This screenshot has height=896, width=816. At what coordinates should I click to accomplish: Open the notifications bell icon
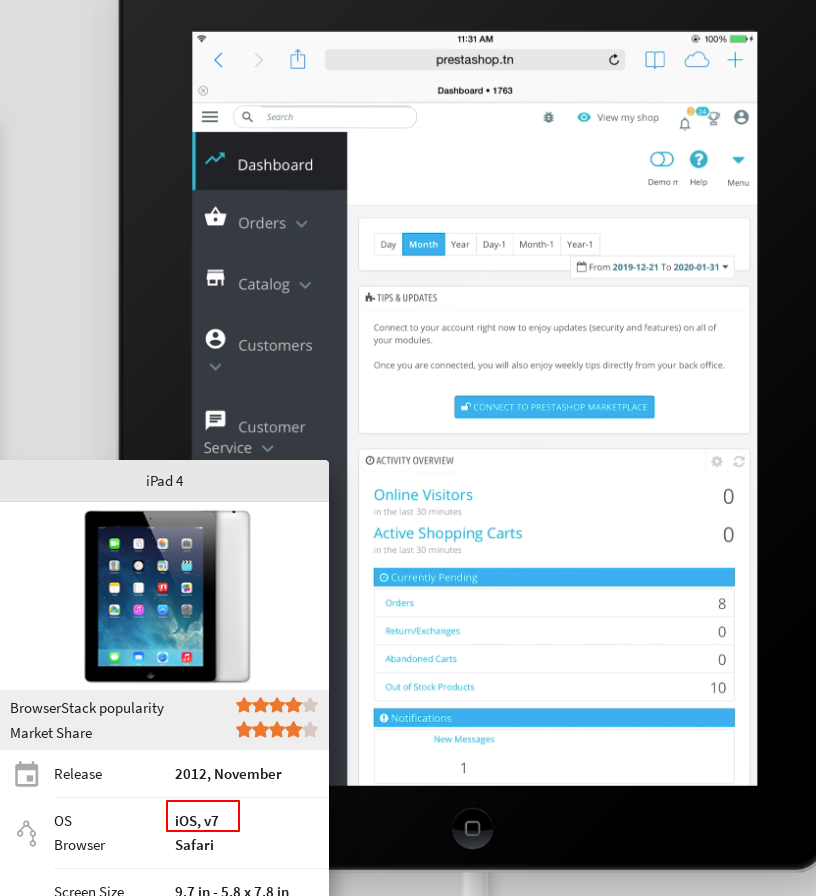point(685,123)
